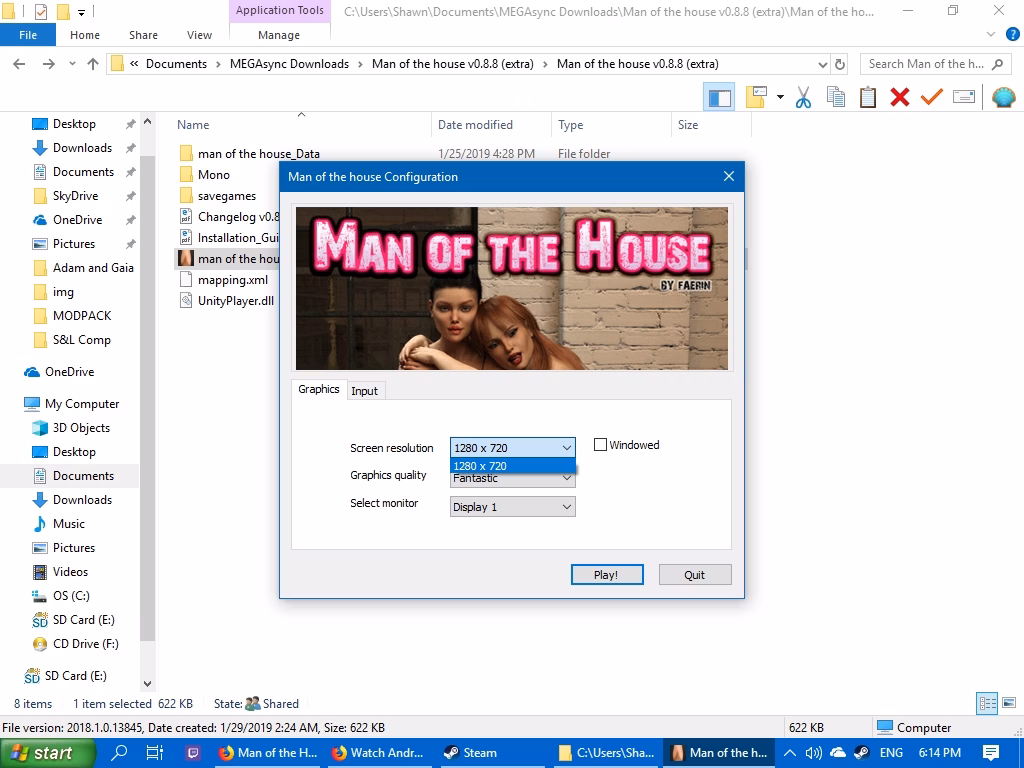1024x768 pixels.
Task: Open the View ribbon tab
Action: coord(200,35)
